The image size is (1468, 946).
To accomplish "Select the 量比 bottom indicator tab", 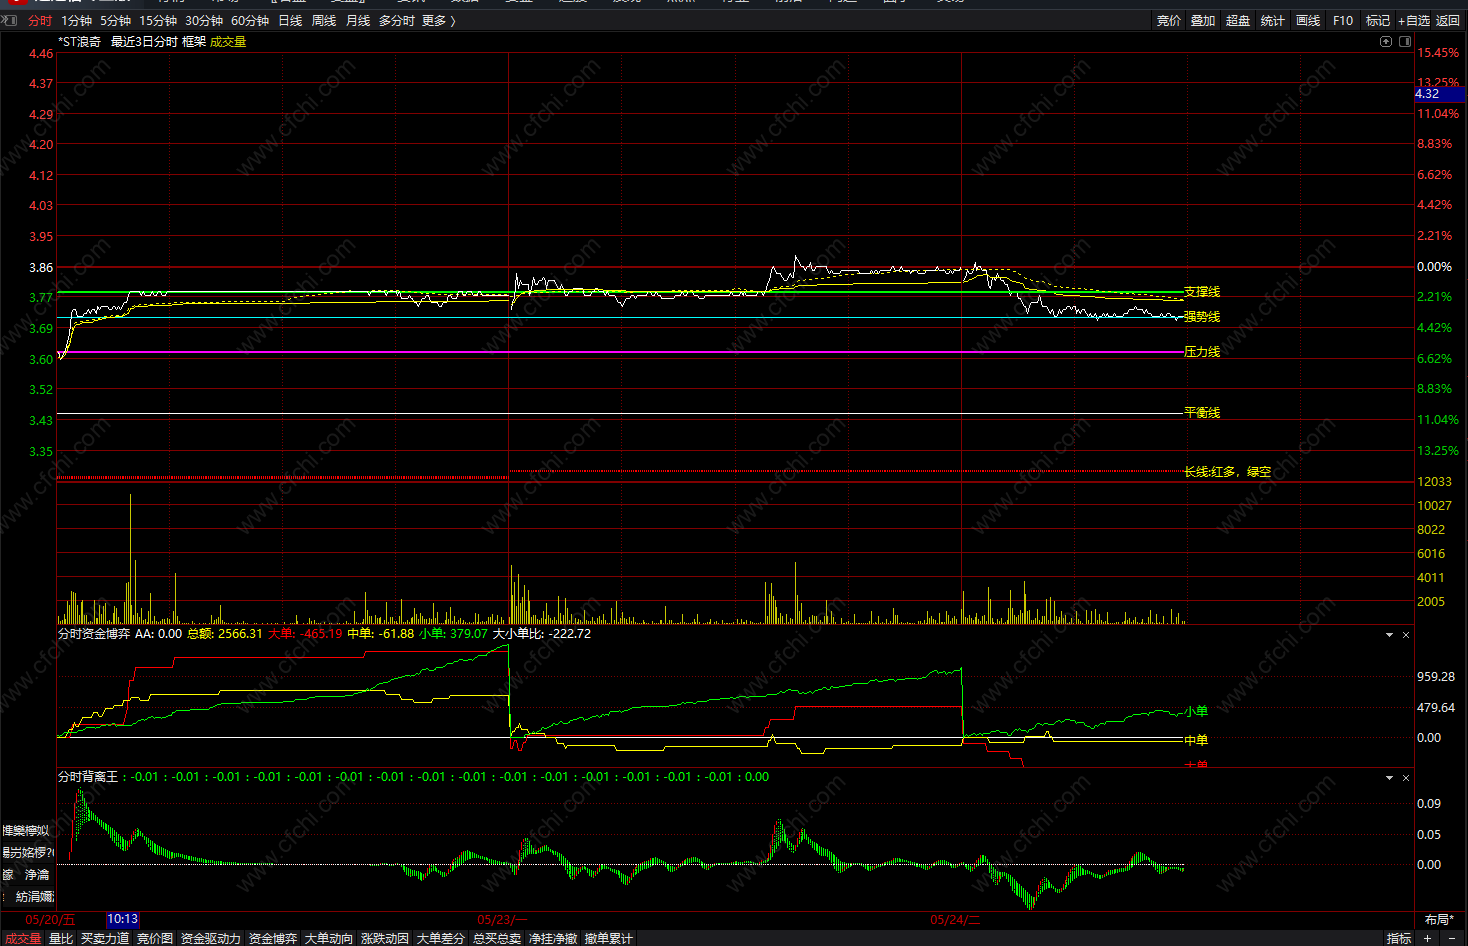I will coord(61,938).
